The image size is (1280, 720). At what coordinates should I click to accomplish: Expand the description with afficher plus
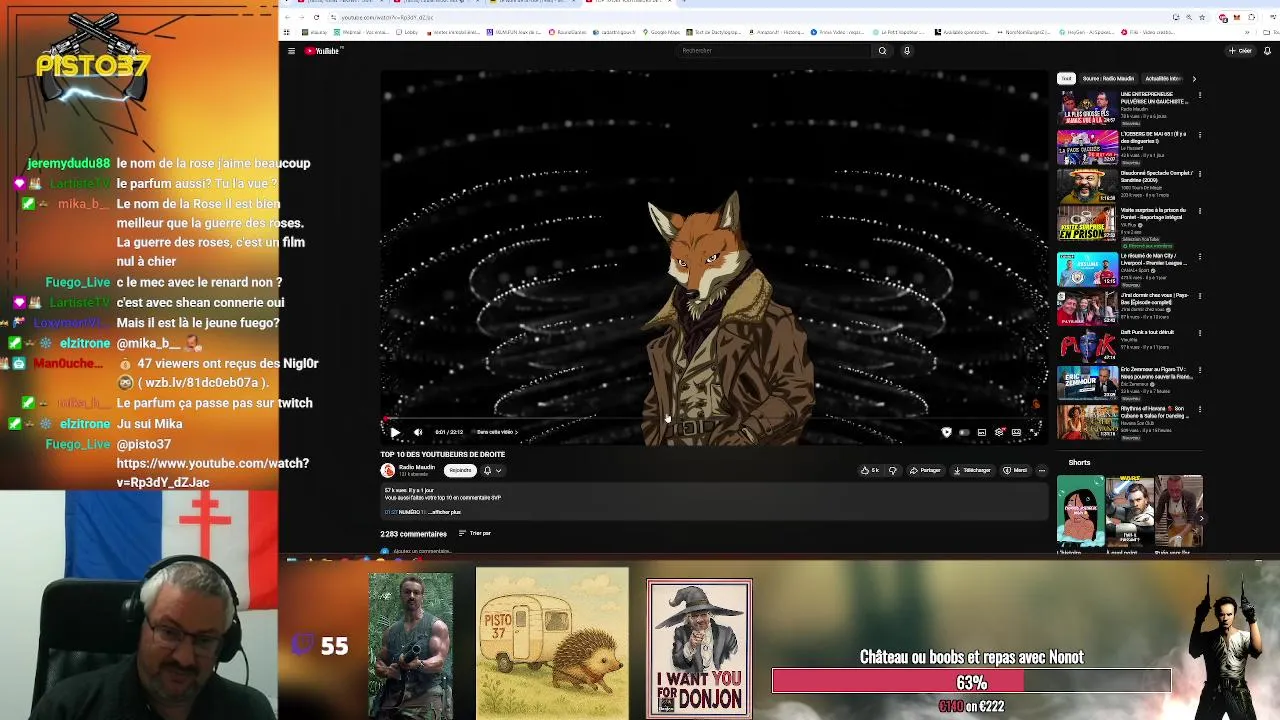[x=445, y=512]
